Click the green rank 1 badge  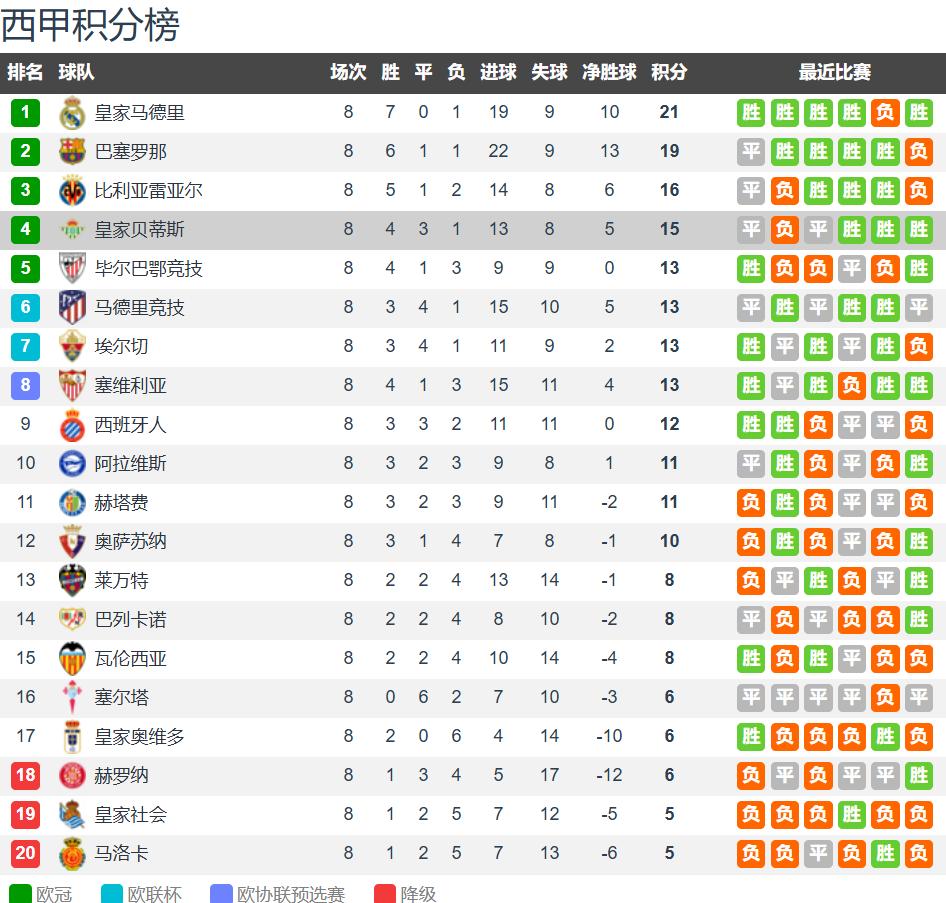[x=26, y=113]
